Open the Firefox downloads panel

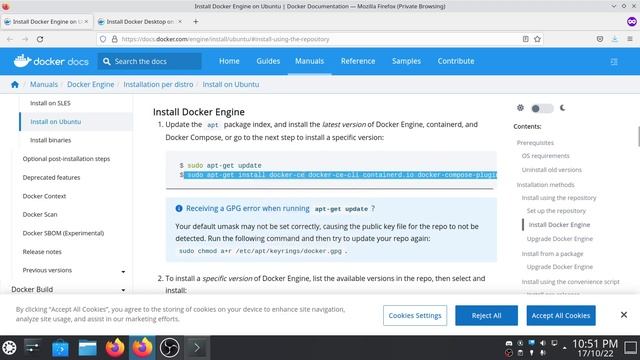click(615, 39)
